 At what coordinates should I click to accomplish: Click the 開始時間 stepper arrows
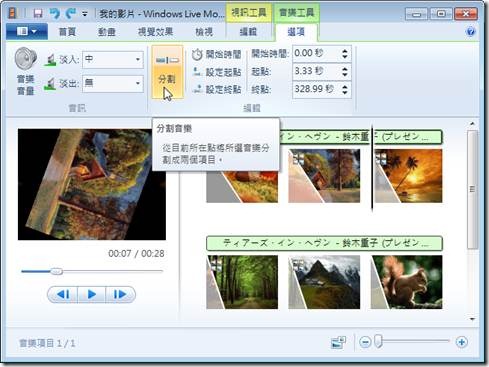click(x=345, y=54)
